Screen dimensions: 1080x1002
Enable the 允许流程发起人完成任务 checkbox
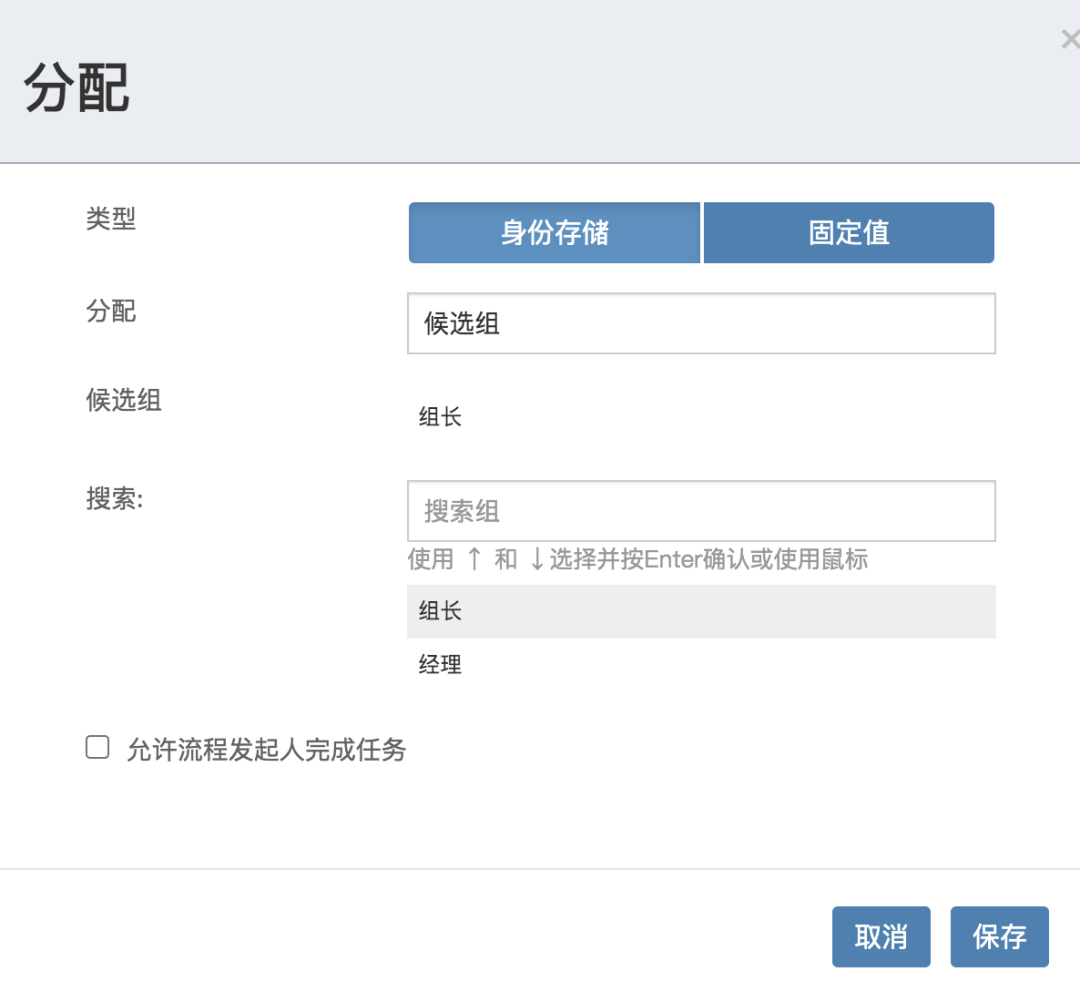[x=97, y=747]
